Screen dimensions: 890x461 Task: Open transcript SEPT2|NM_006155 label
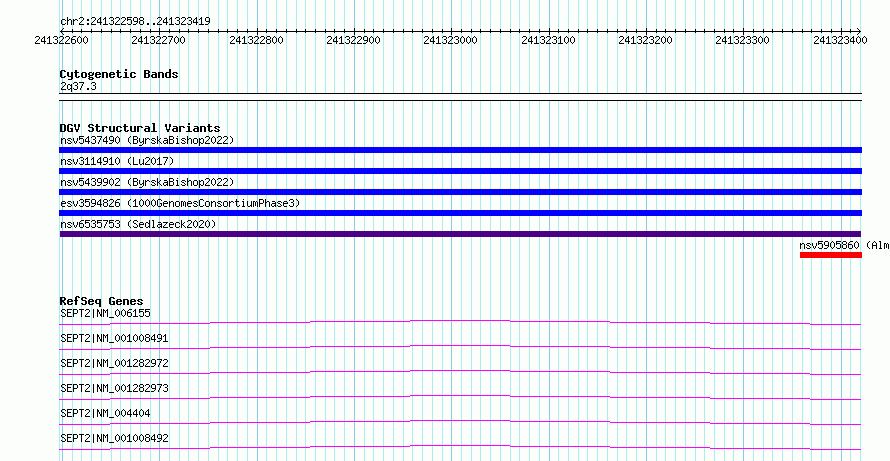[105, 313]
